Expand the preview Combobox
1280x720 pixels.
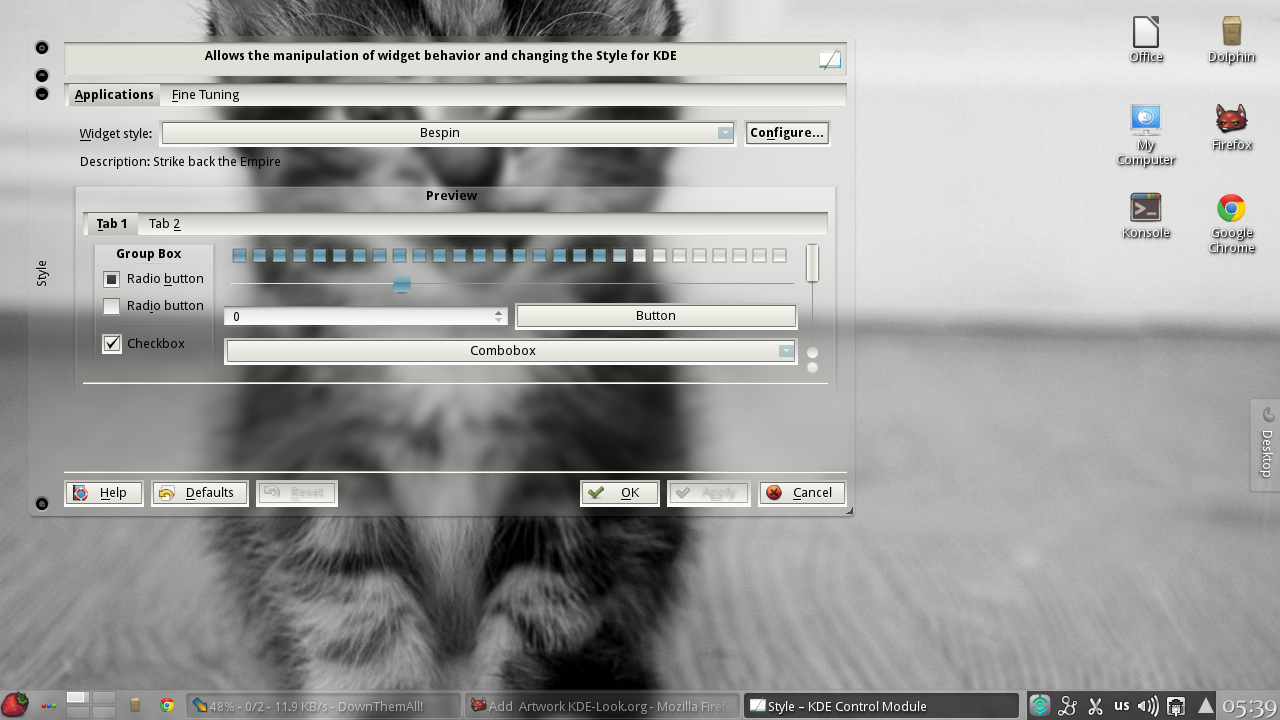coord(511,351)
